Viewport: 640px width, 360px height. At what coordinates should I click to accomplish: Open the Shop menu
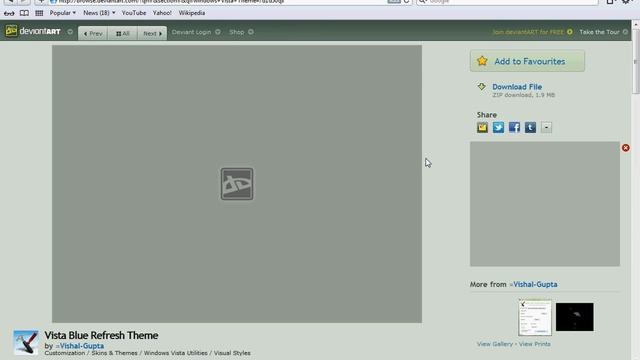237,32
